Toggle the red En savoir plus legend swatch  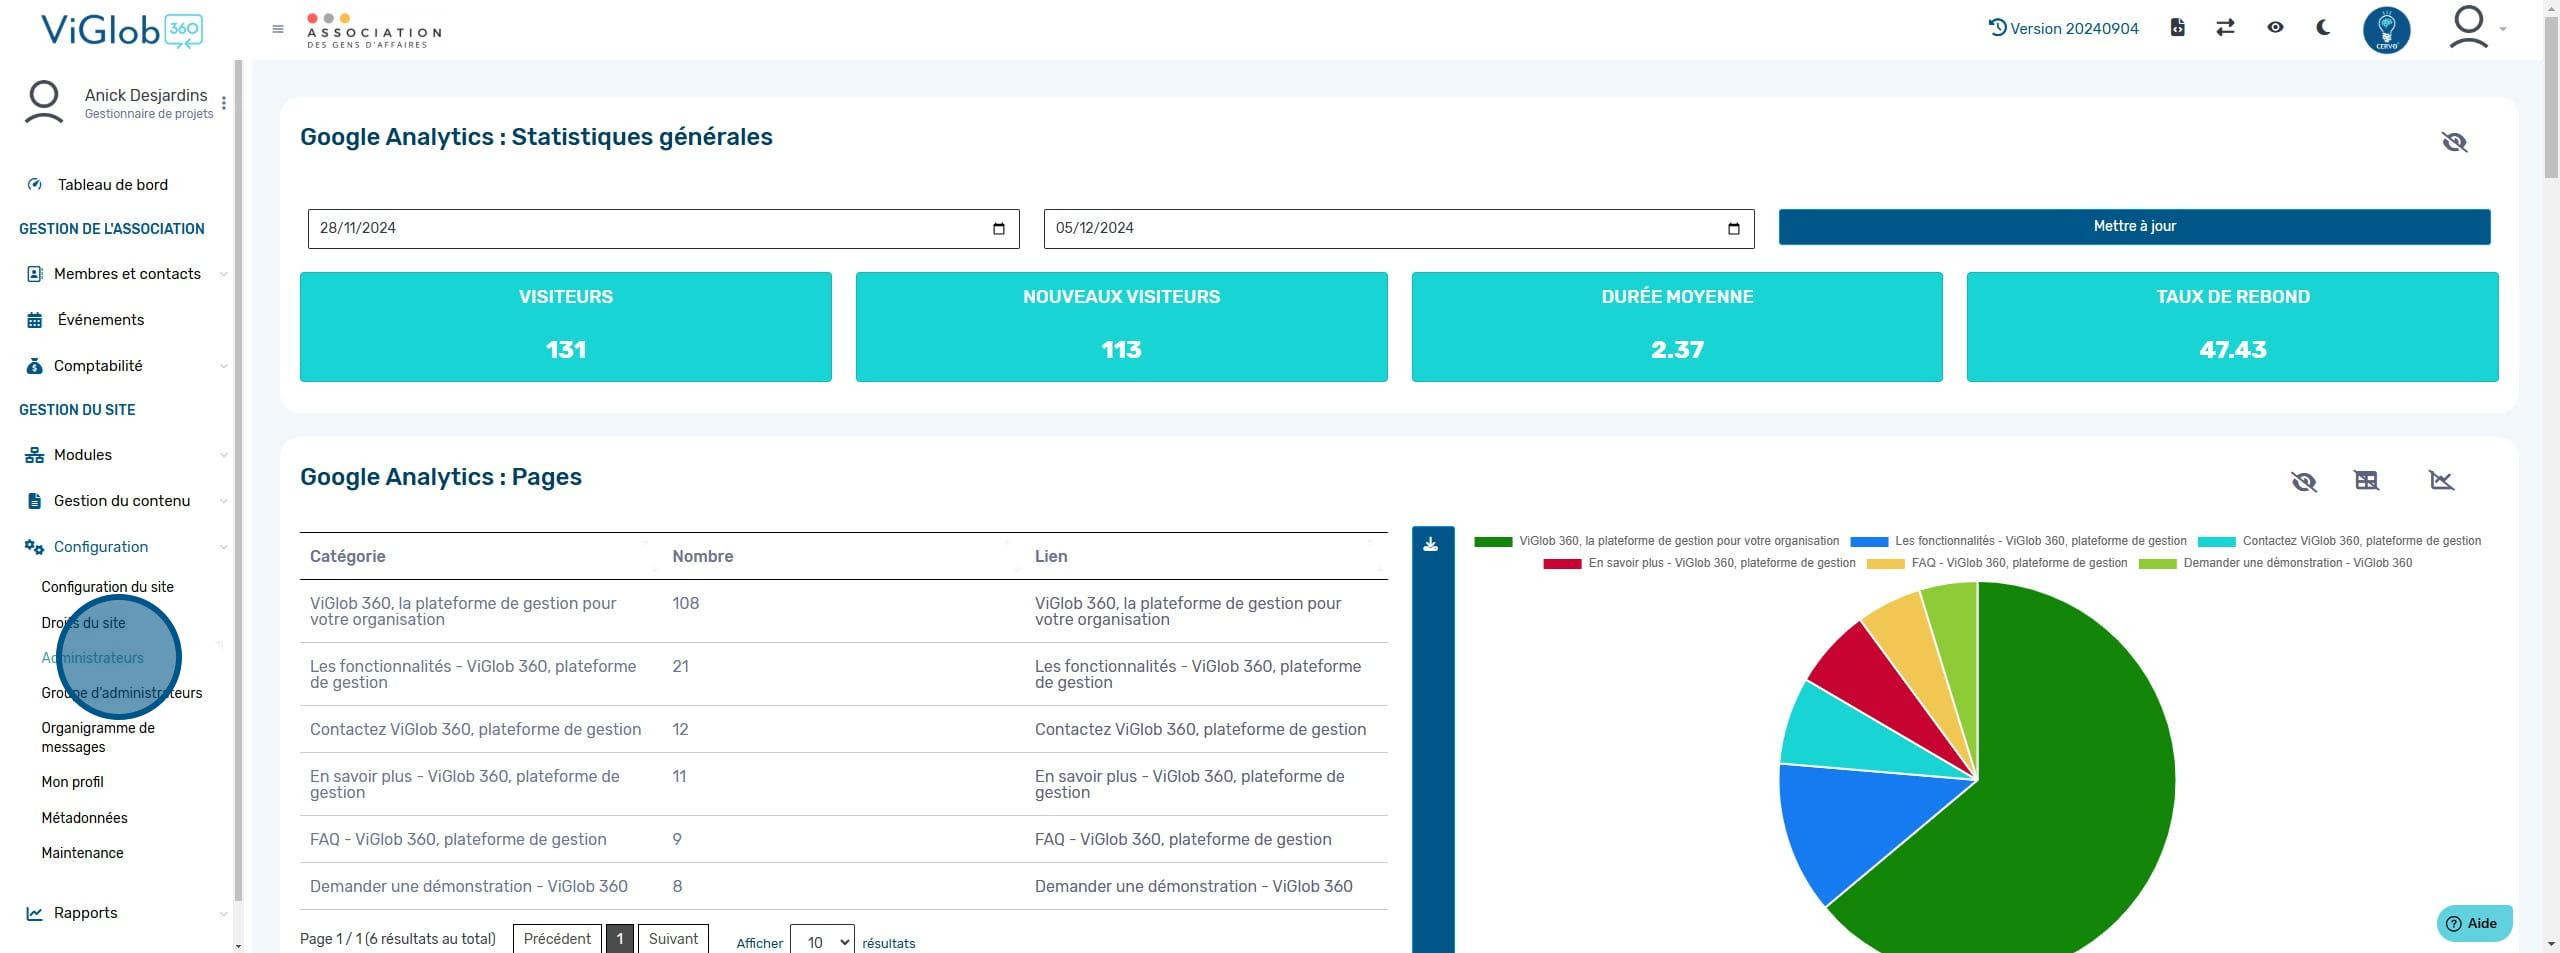1562,564
